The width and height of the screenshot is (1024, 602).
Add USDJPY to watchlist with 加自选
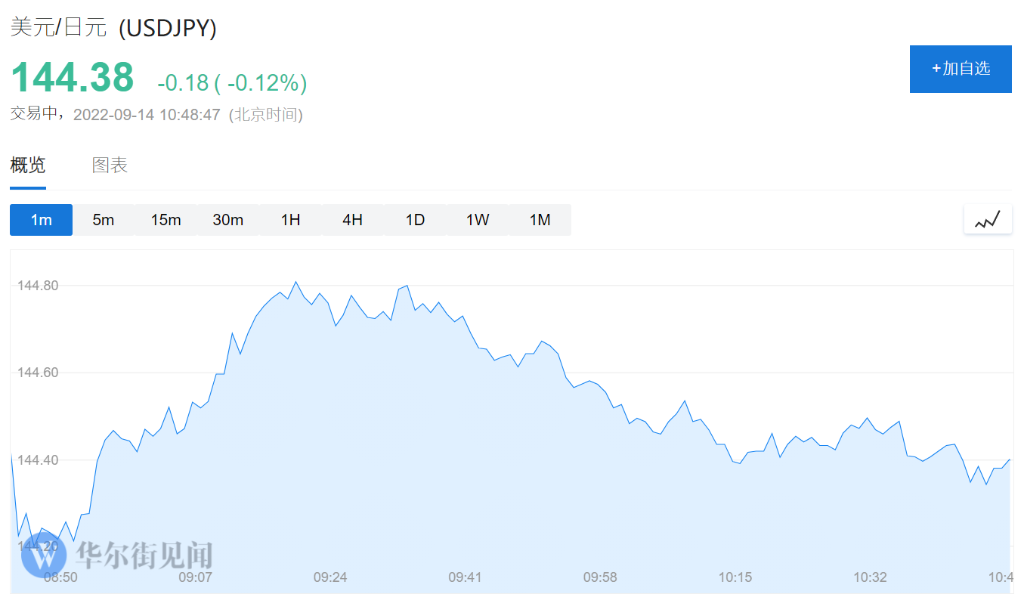(960, 69)
